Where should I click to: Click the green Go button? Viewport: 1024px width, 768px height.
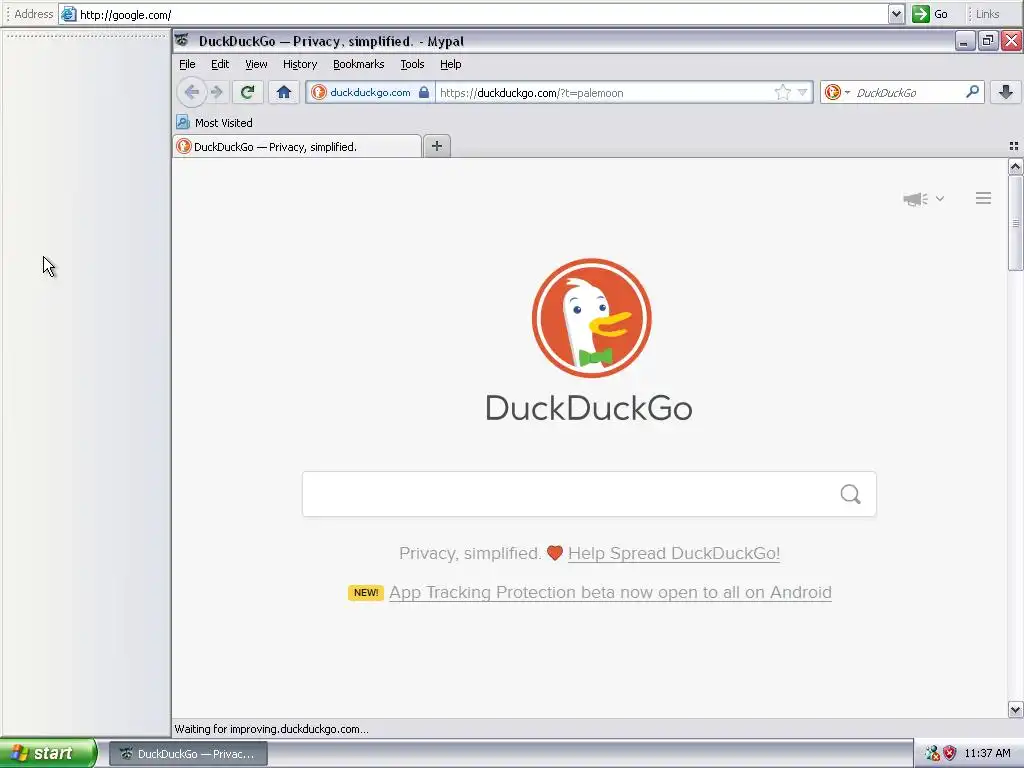930,14
